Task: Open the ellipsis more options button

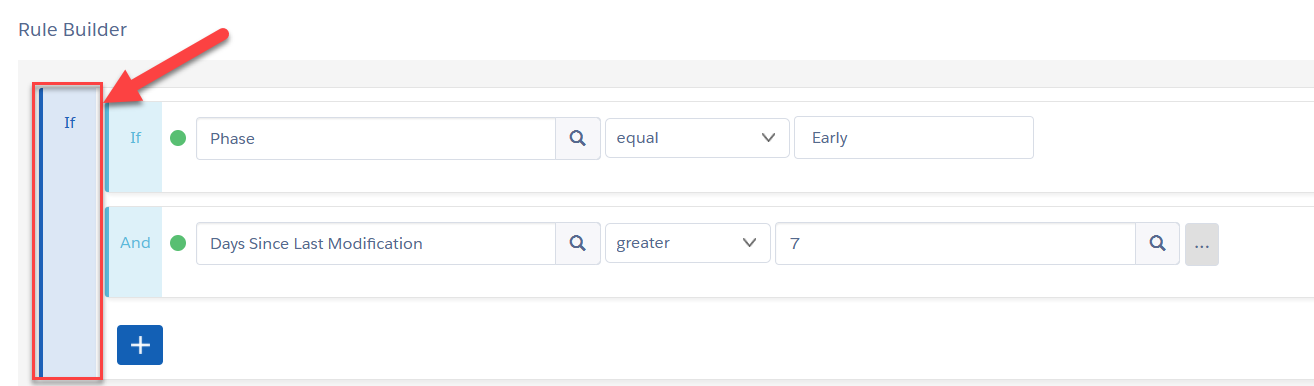Action: pos(1202,244)
